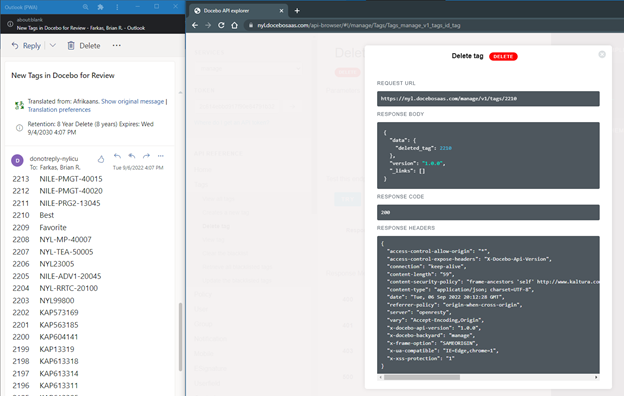Screen dimensions: 624x396
Task: Click the Reply arrow icon in Outlook
Action: click(15, 46)
